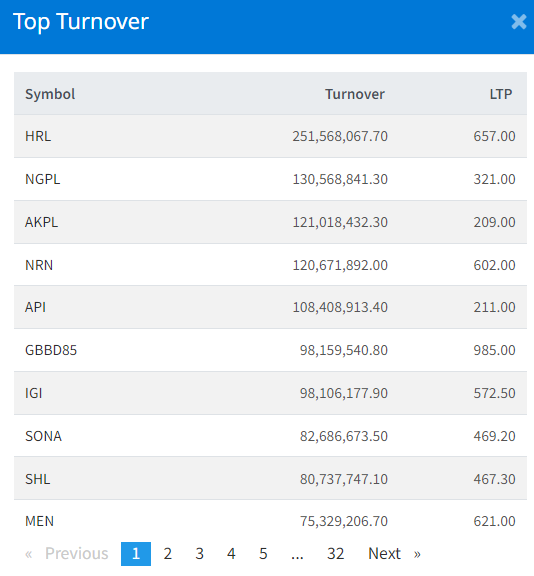Go to page 3 of results
The image size is (534, 576).
(x=199, y=554)
